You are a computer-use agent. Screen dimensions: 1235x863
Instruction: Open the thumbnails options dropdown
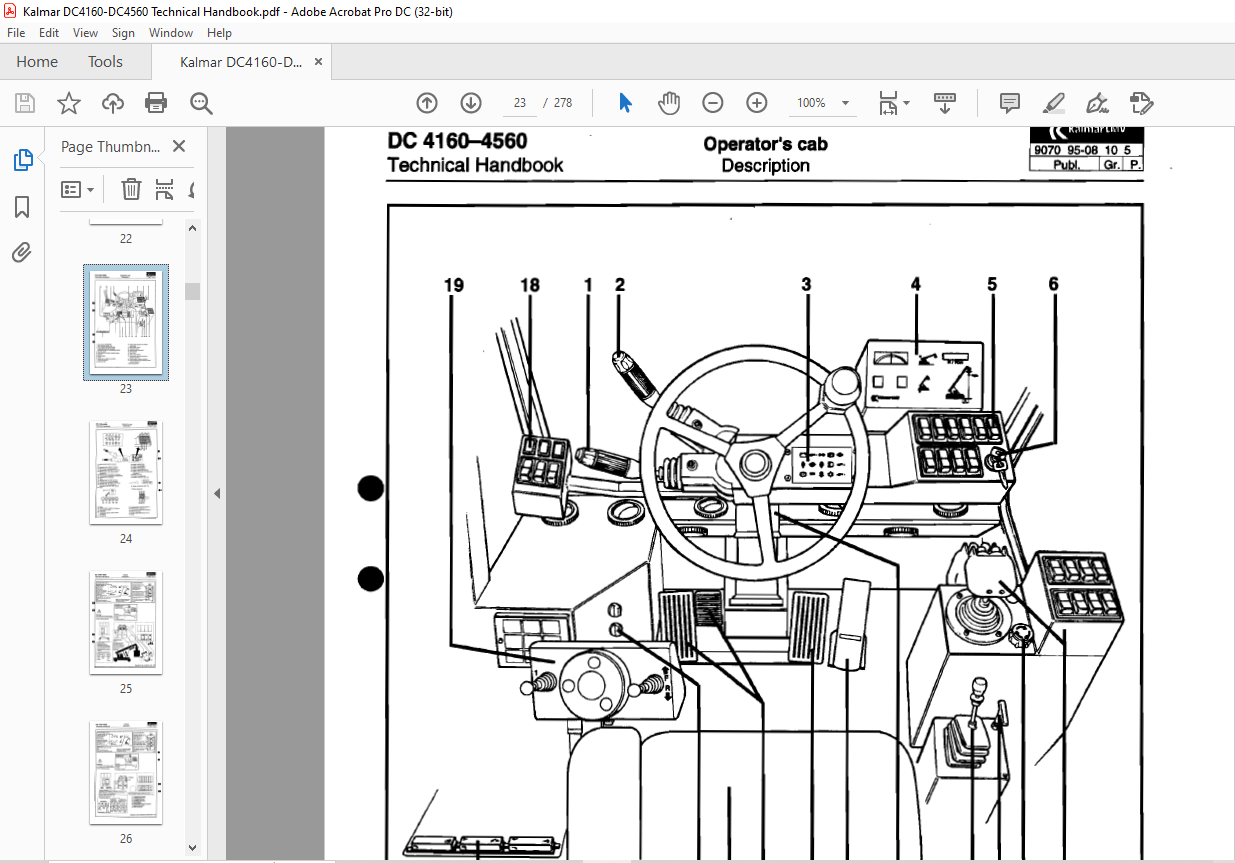[x=78, y=189]
